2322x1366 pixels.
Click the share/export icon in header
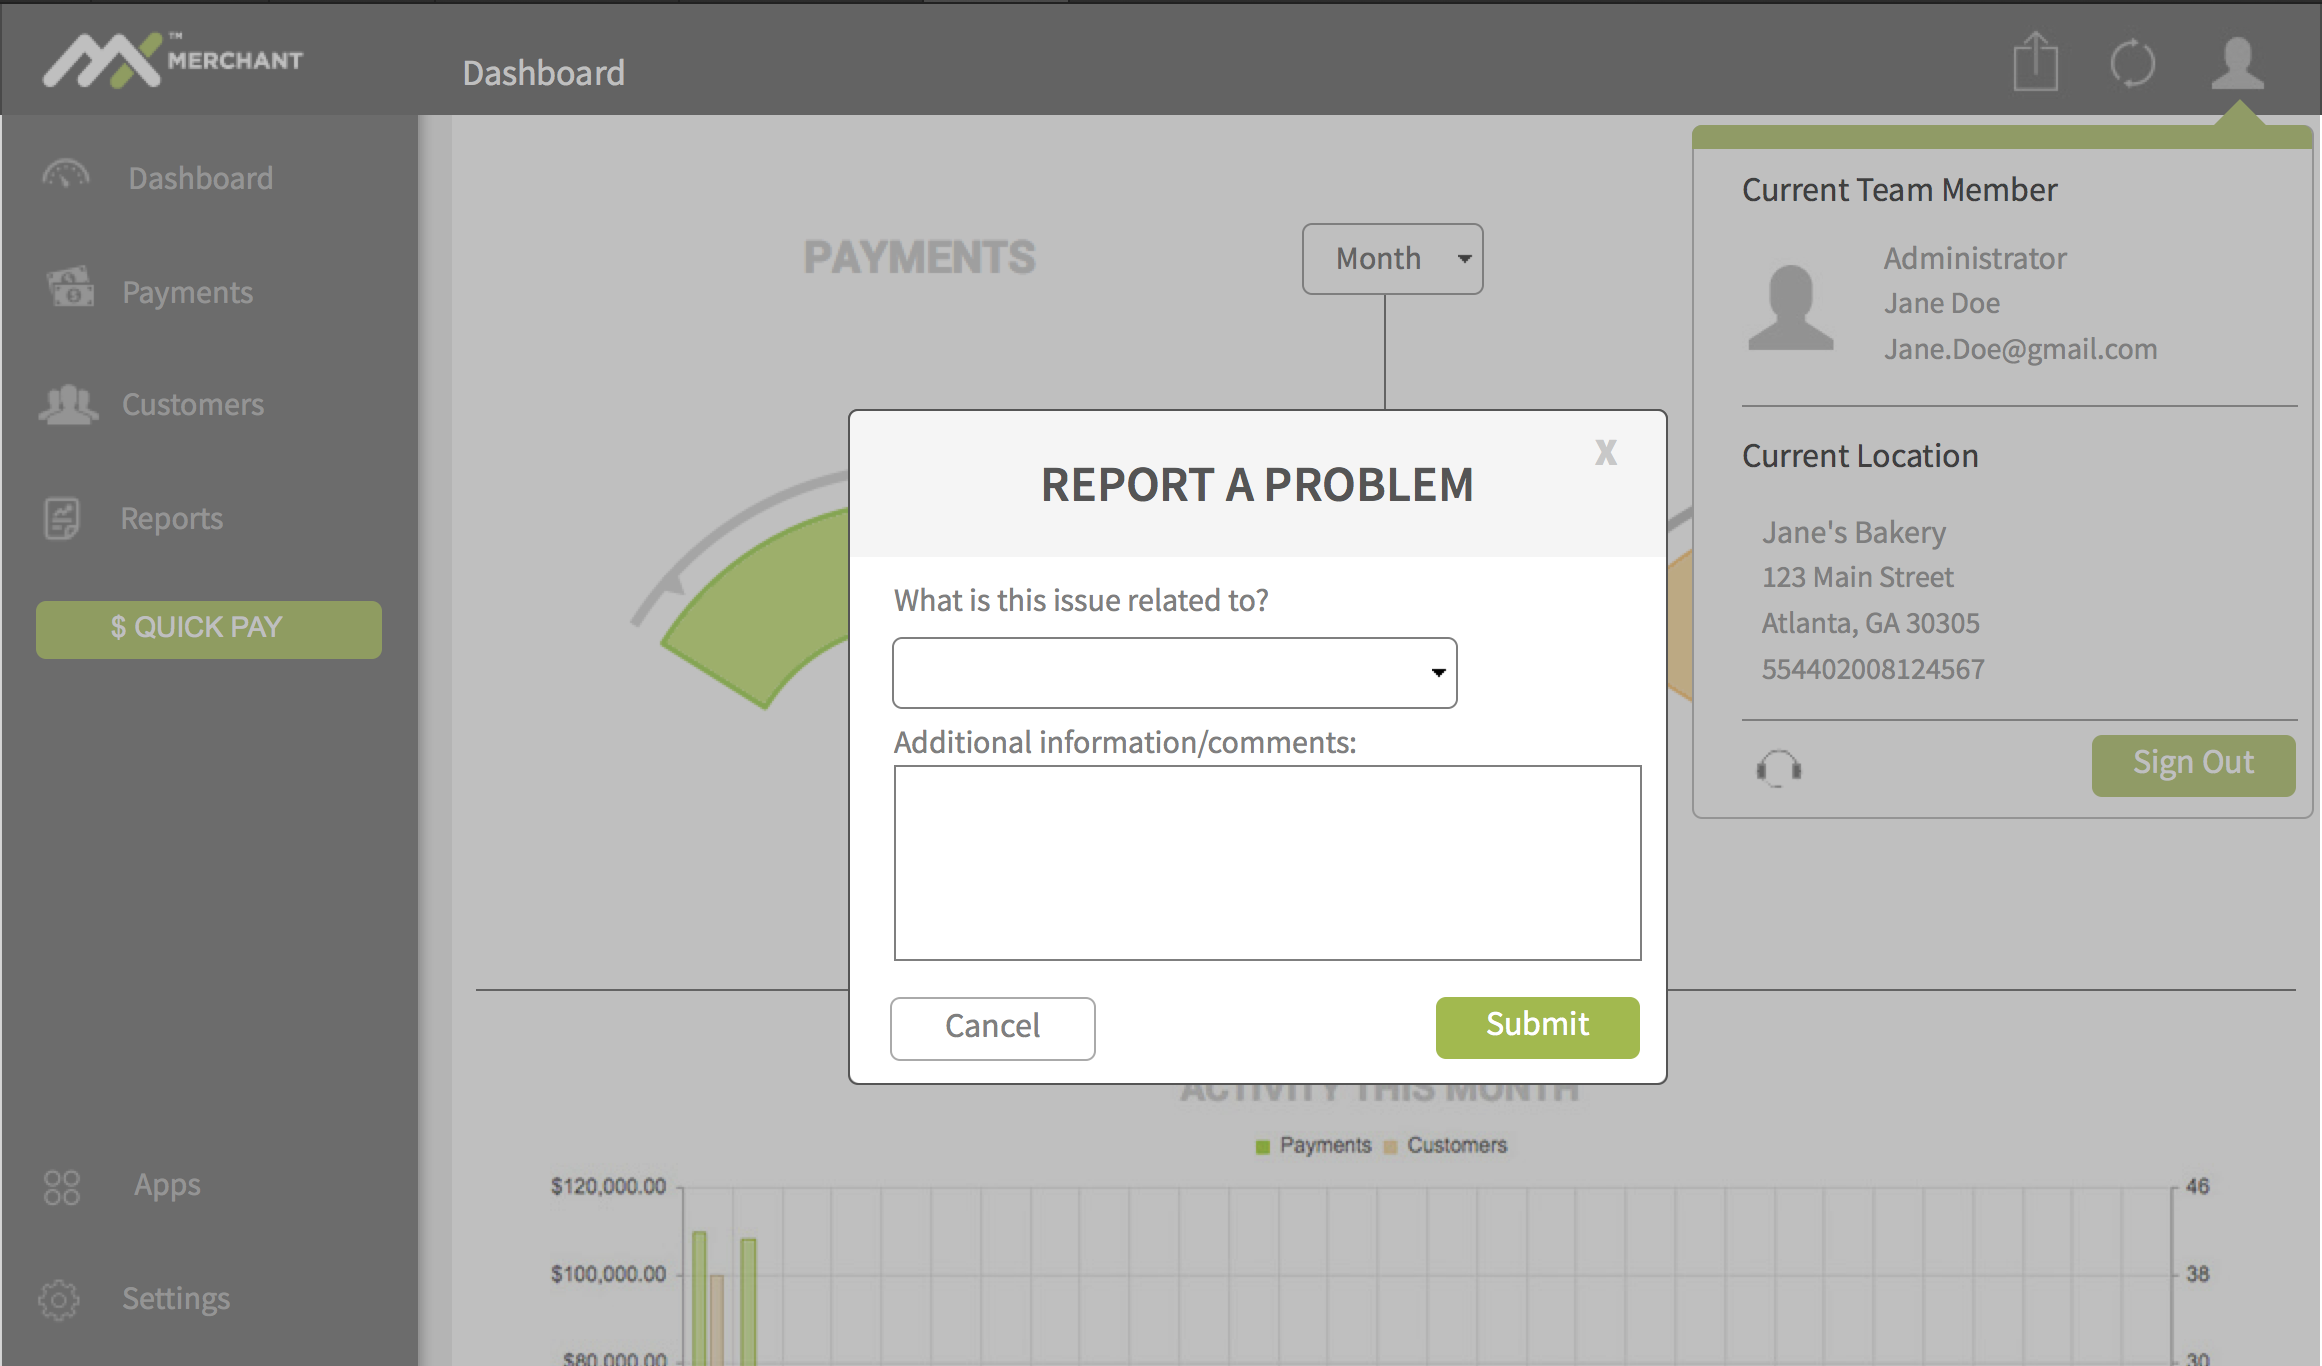tap(2035, 63)
